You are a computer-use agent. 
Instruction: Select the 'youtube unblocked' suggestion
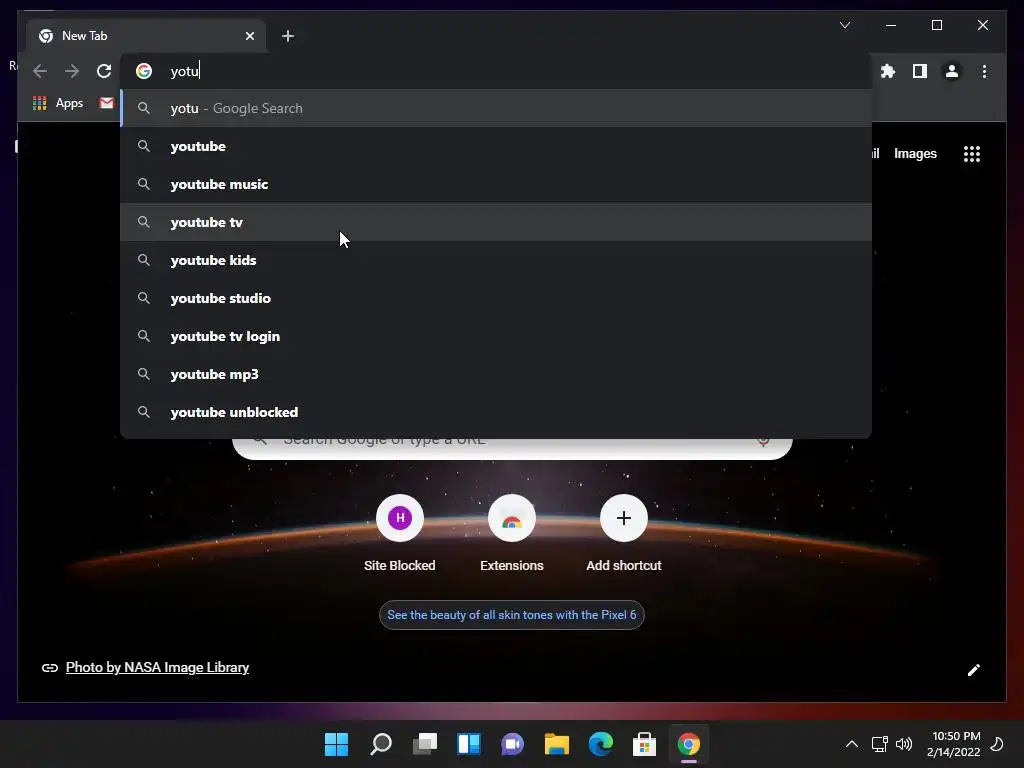496,412
